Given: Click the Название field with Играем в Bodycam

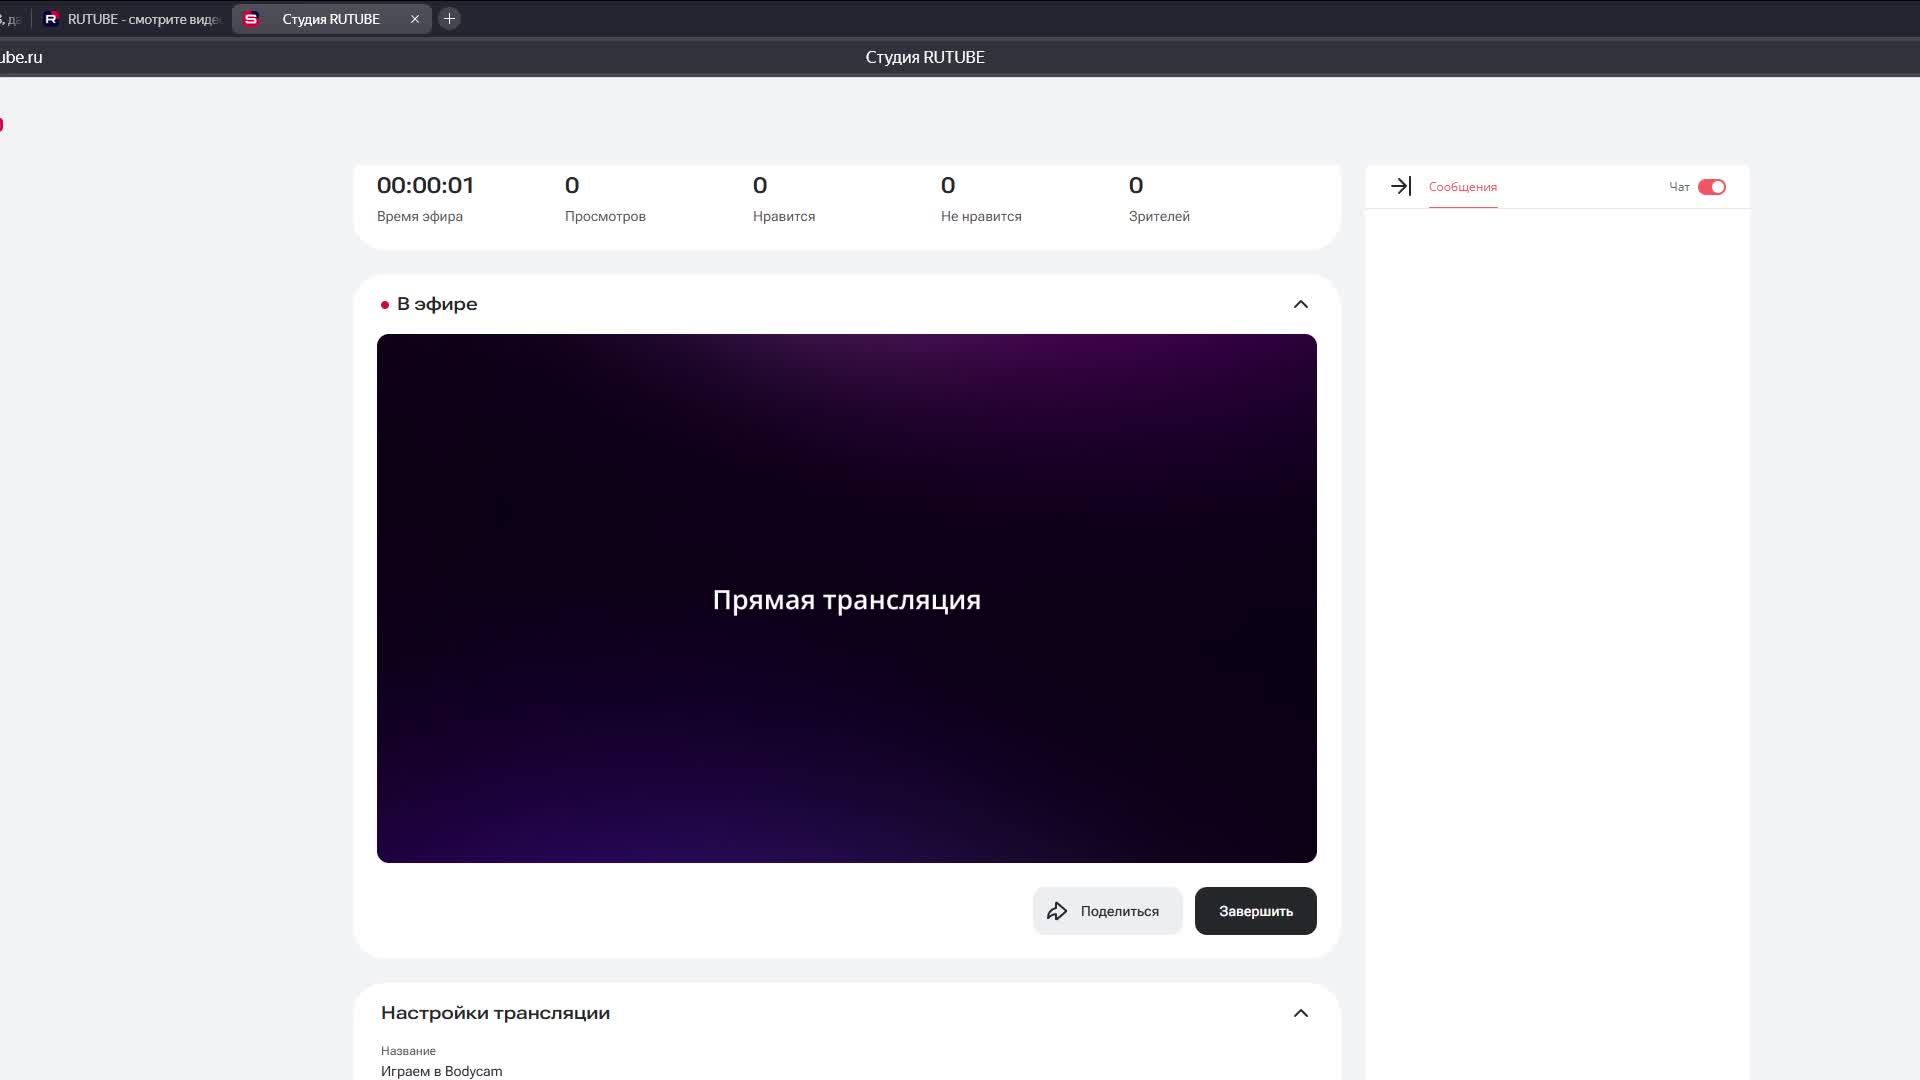Looking at the screenshot, I should pyautogui.click(x=441, y=1070).
